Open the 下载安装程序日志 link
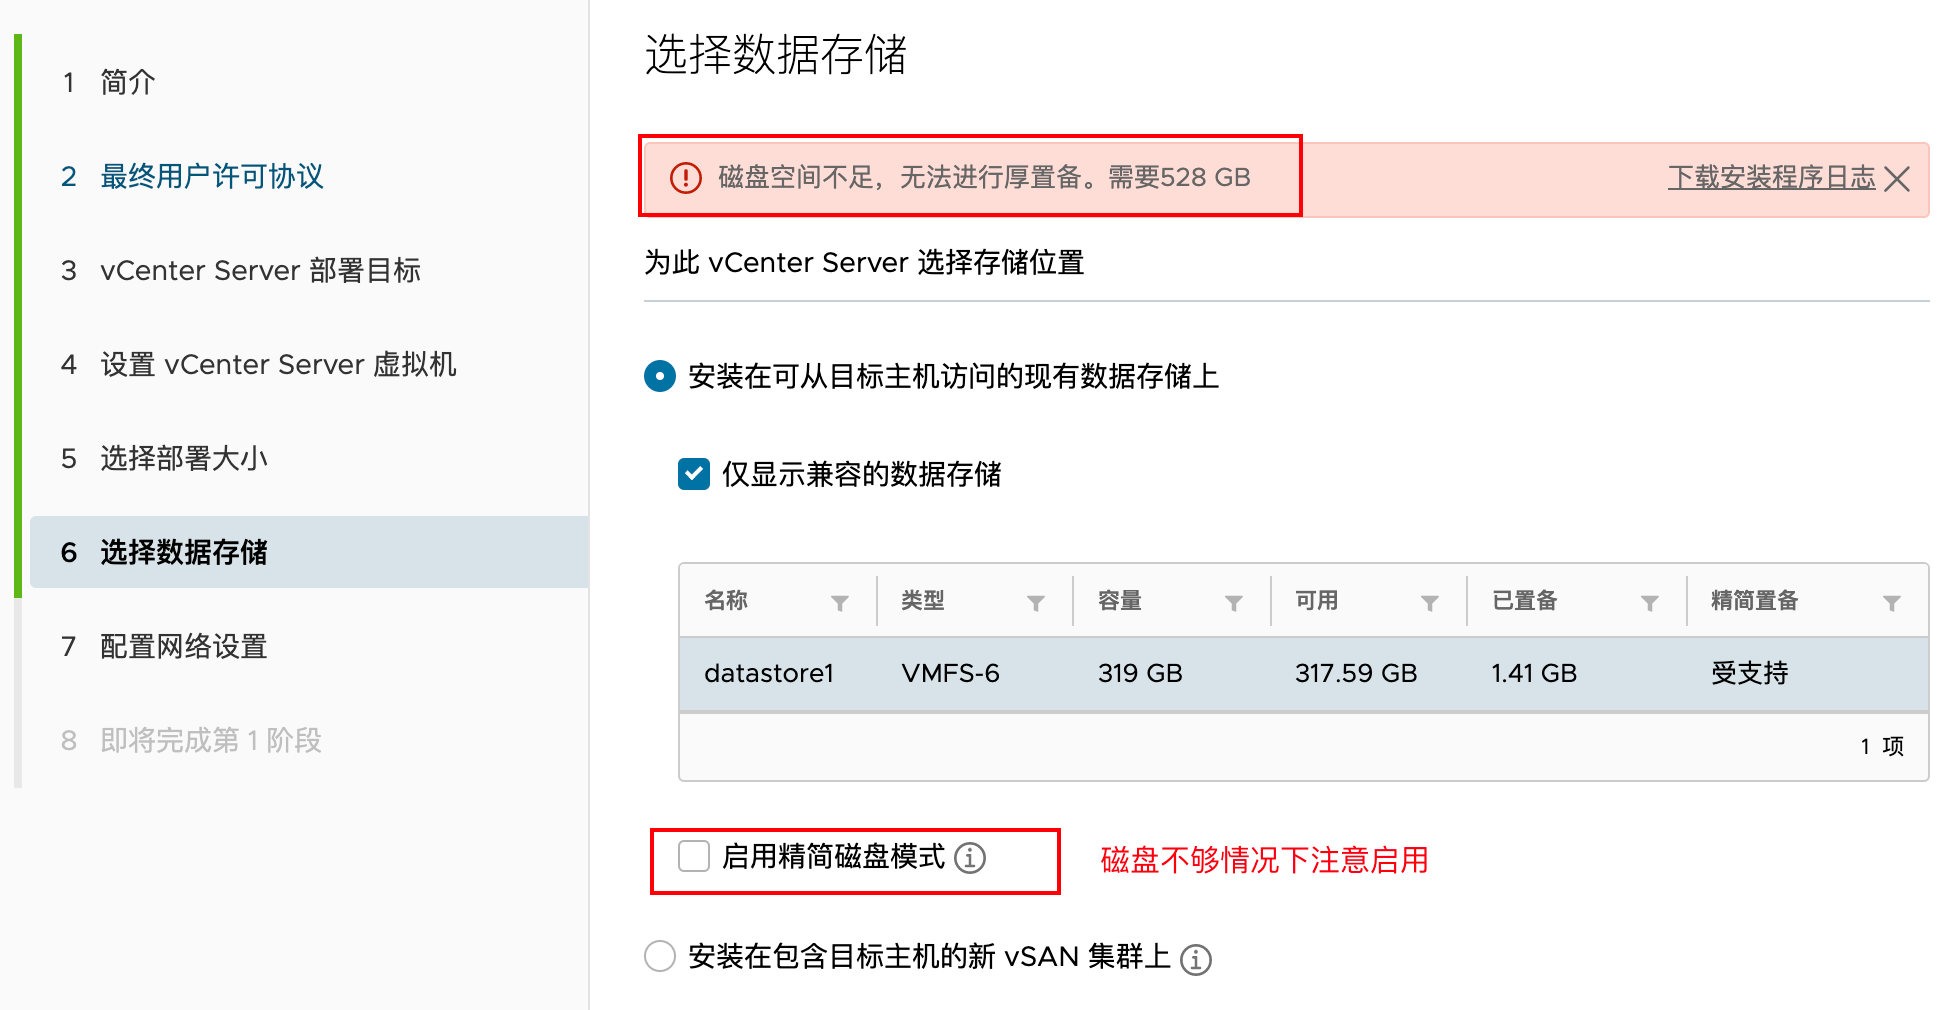The image size is (1954, 1010). pyautogui.click(x=1771, y=178)
